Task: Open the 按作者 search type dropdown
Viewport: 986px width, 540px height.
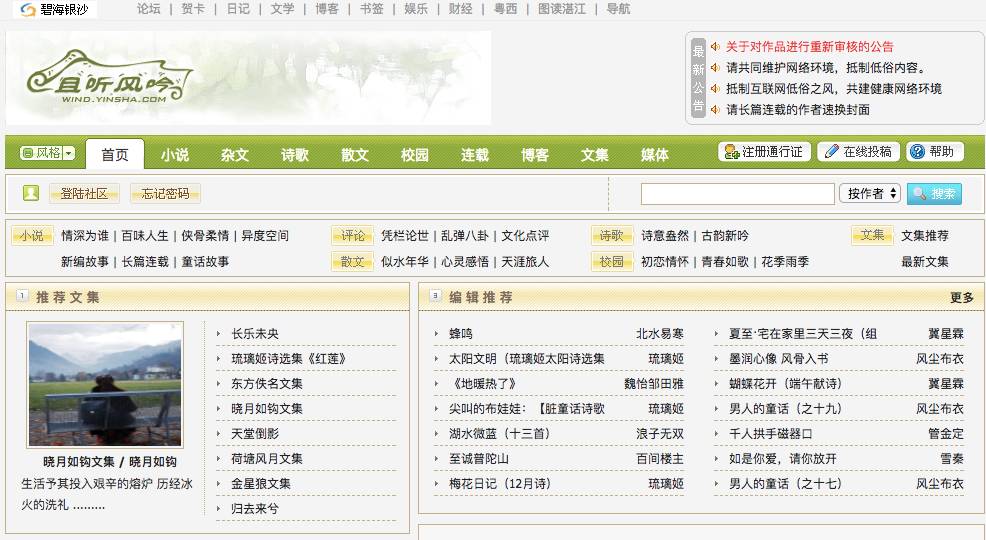Action: click(x=870, y=194)
